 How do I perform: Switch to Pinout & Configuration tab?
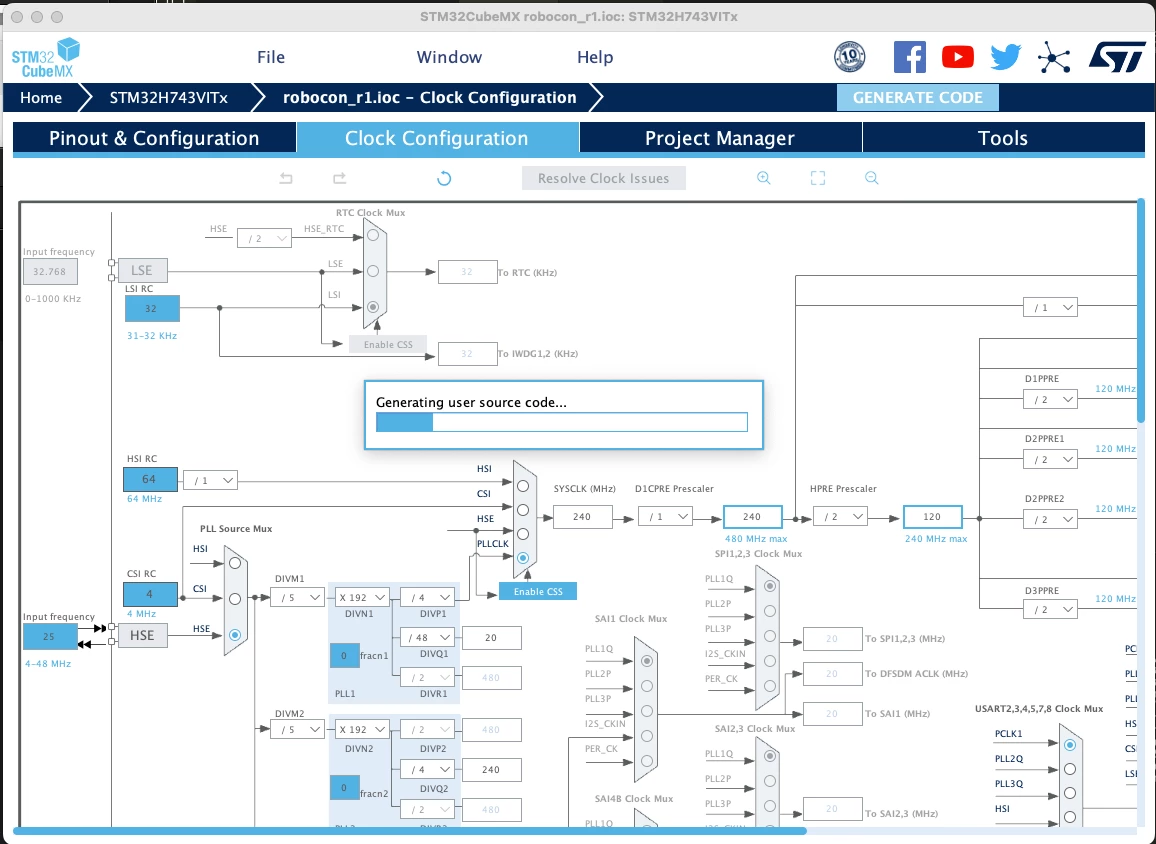point(154,139)
